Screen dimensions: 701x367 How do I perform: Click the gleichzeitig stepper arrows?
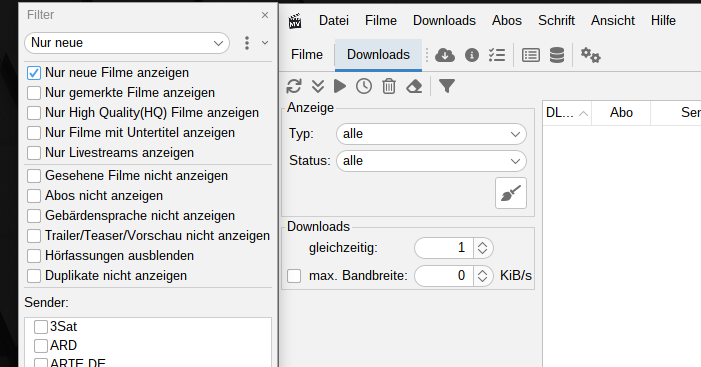(482, 248)
